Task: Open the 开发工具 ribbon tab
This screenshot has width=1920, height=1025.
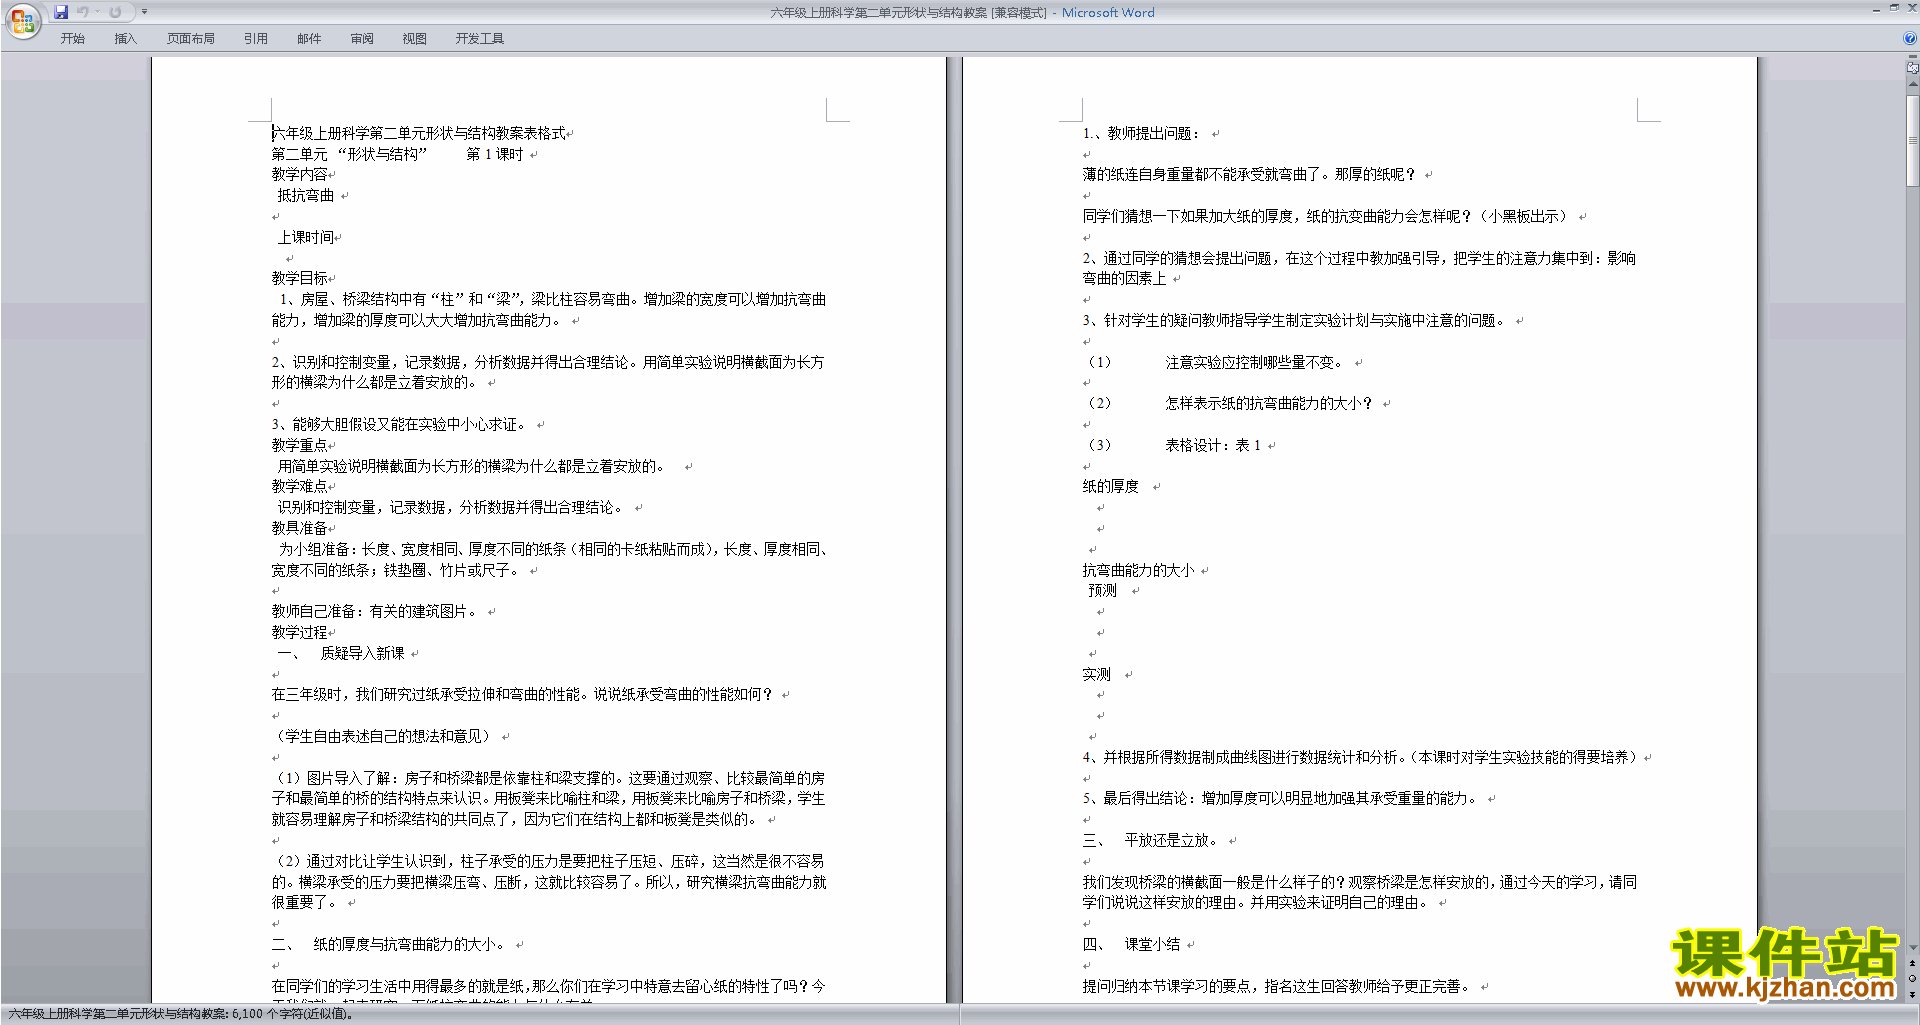Action: [480, 38]
